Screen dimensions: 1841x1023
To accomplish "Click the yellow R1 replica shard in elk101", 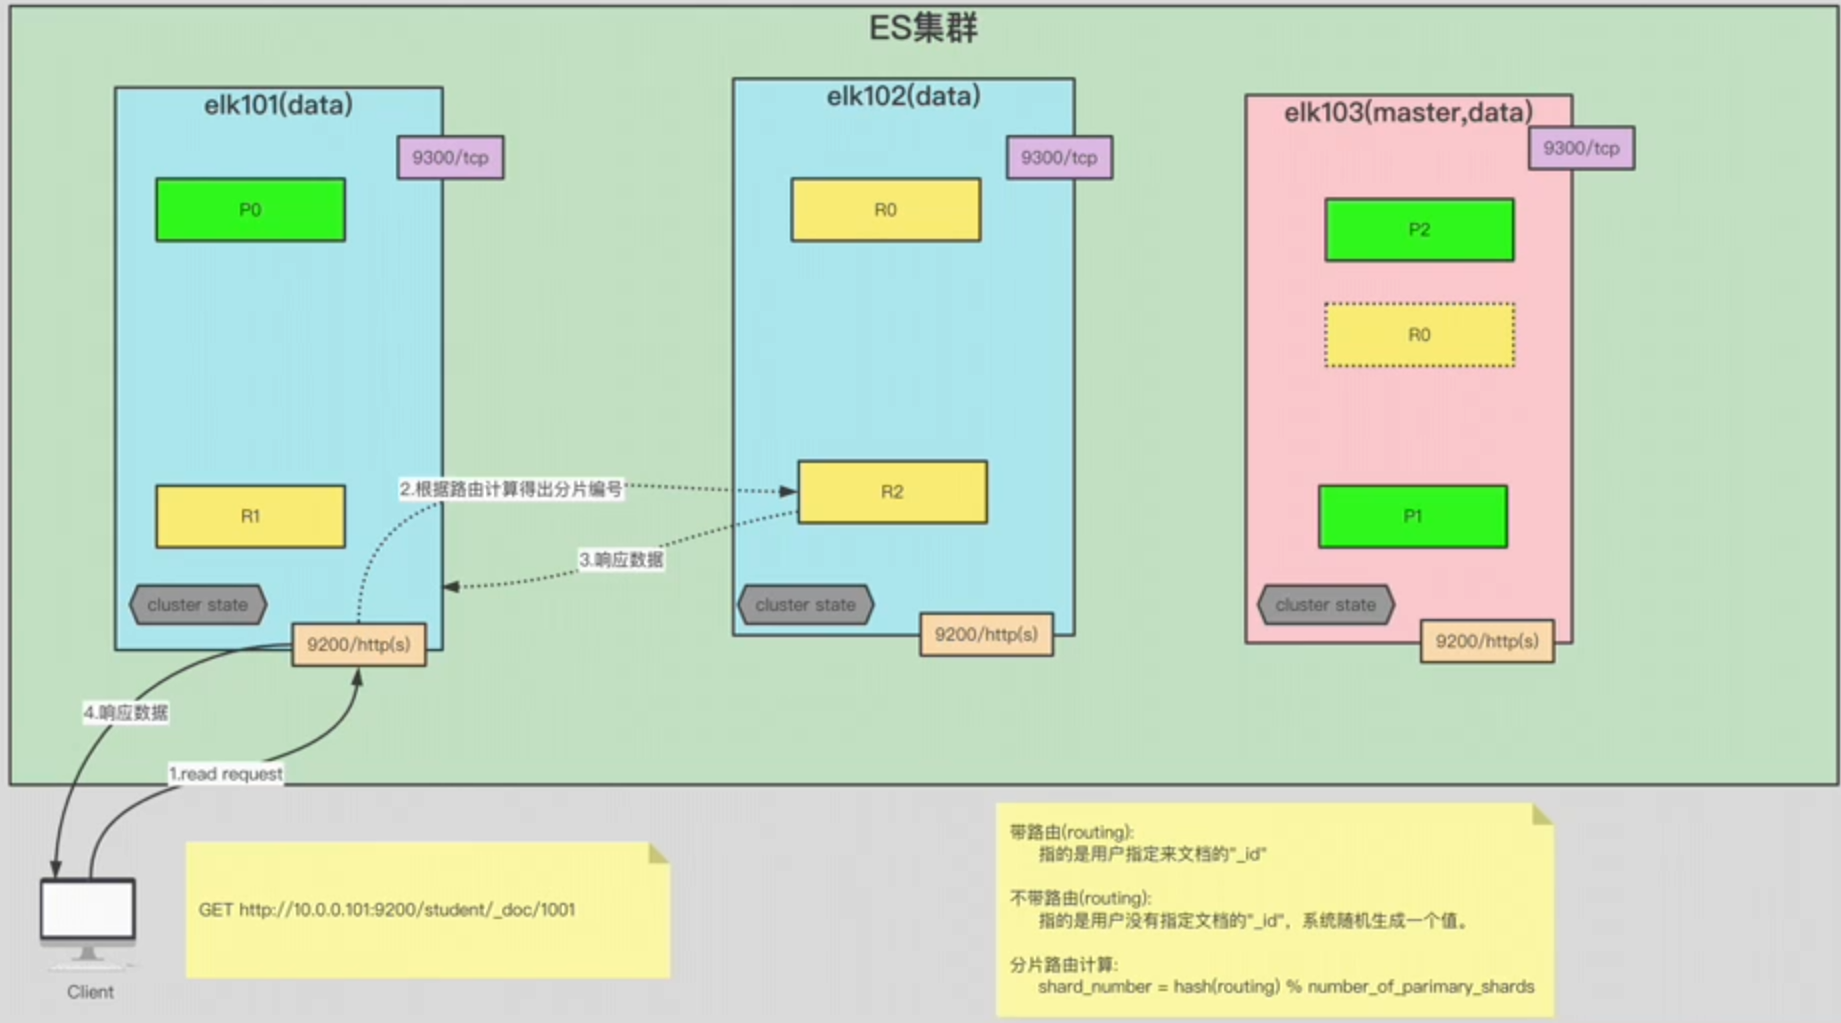I will coord(249,517).
